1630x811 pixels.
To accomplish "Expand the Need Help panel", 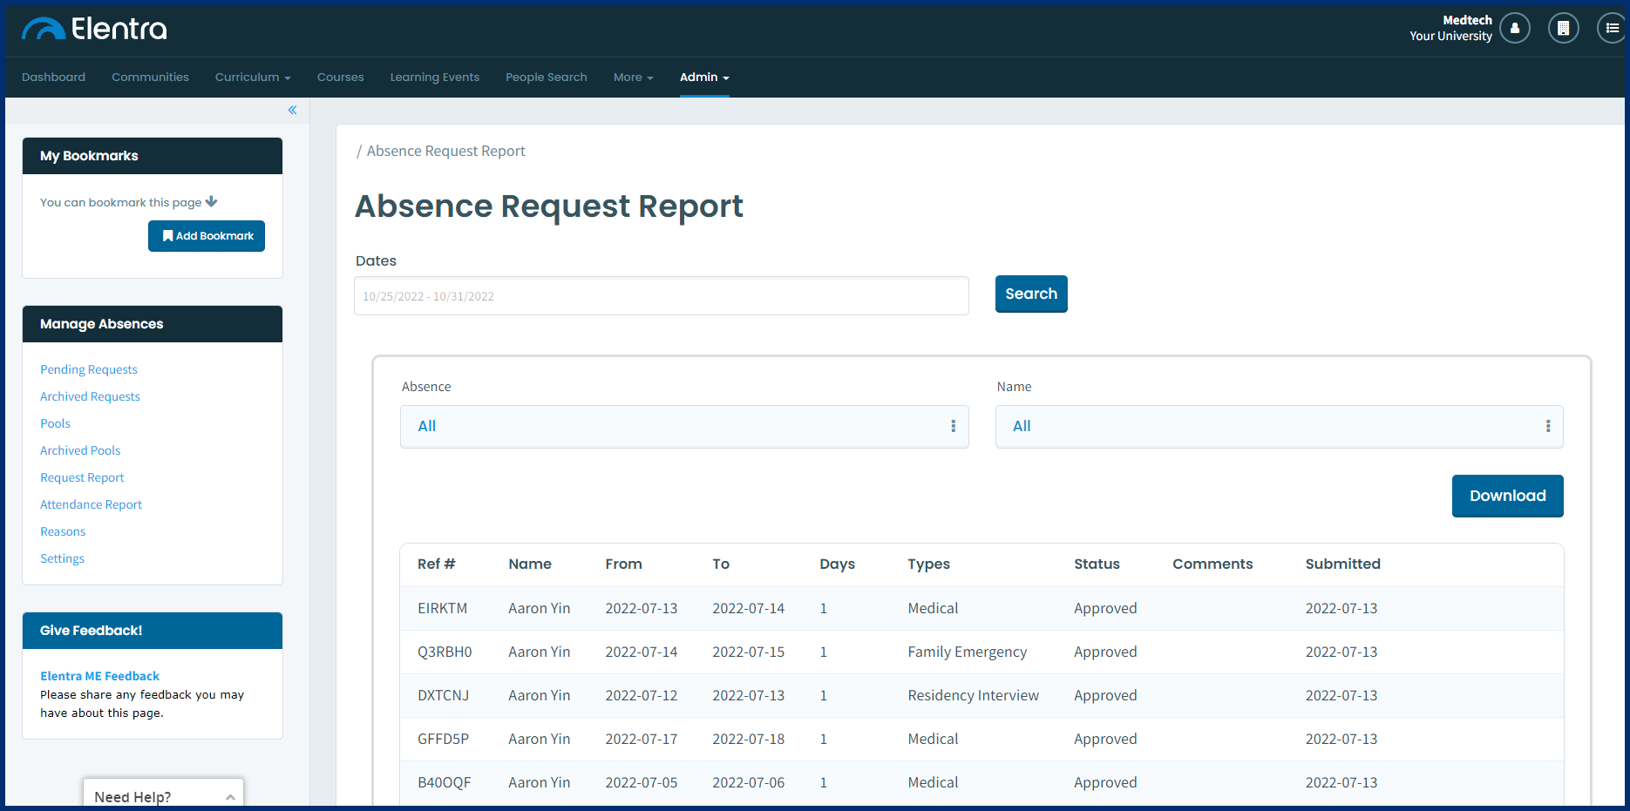I will [163, 796].
